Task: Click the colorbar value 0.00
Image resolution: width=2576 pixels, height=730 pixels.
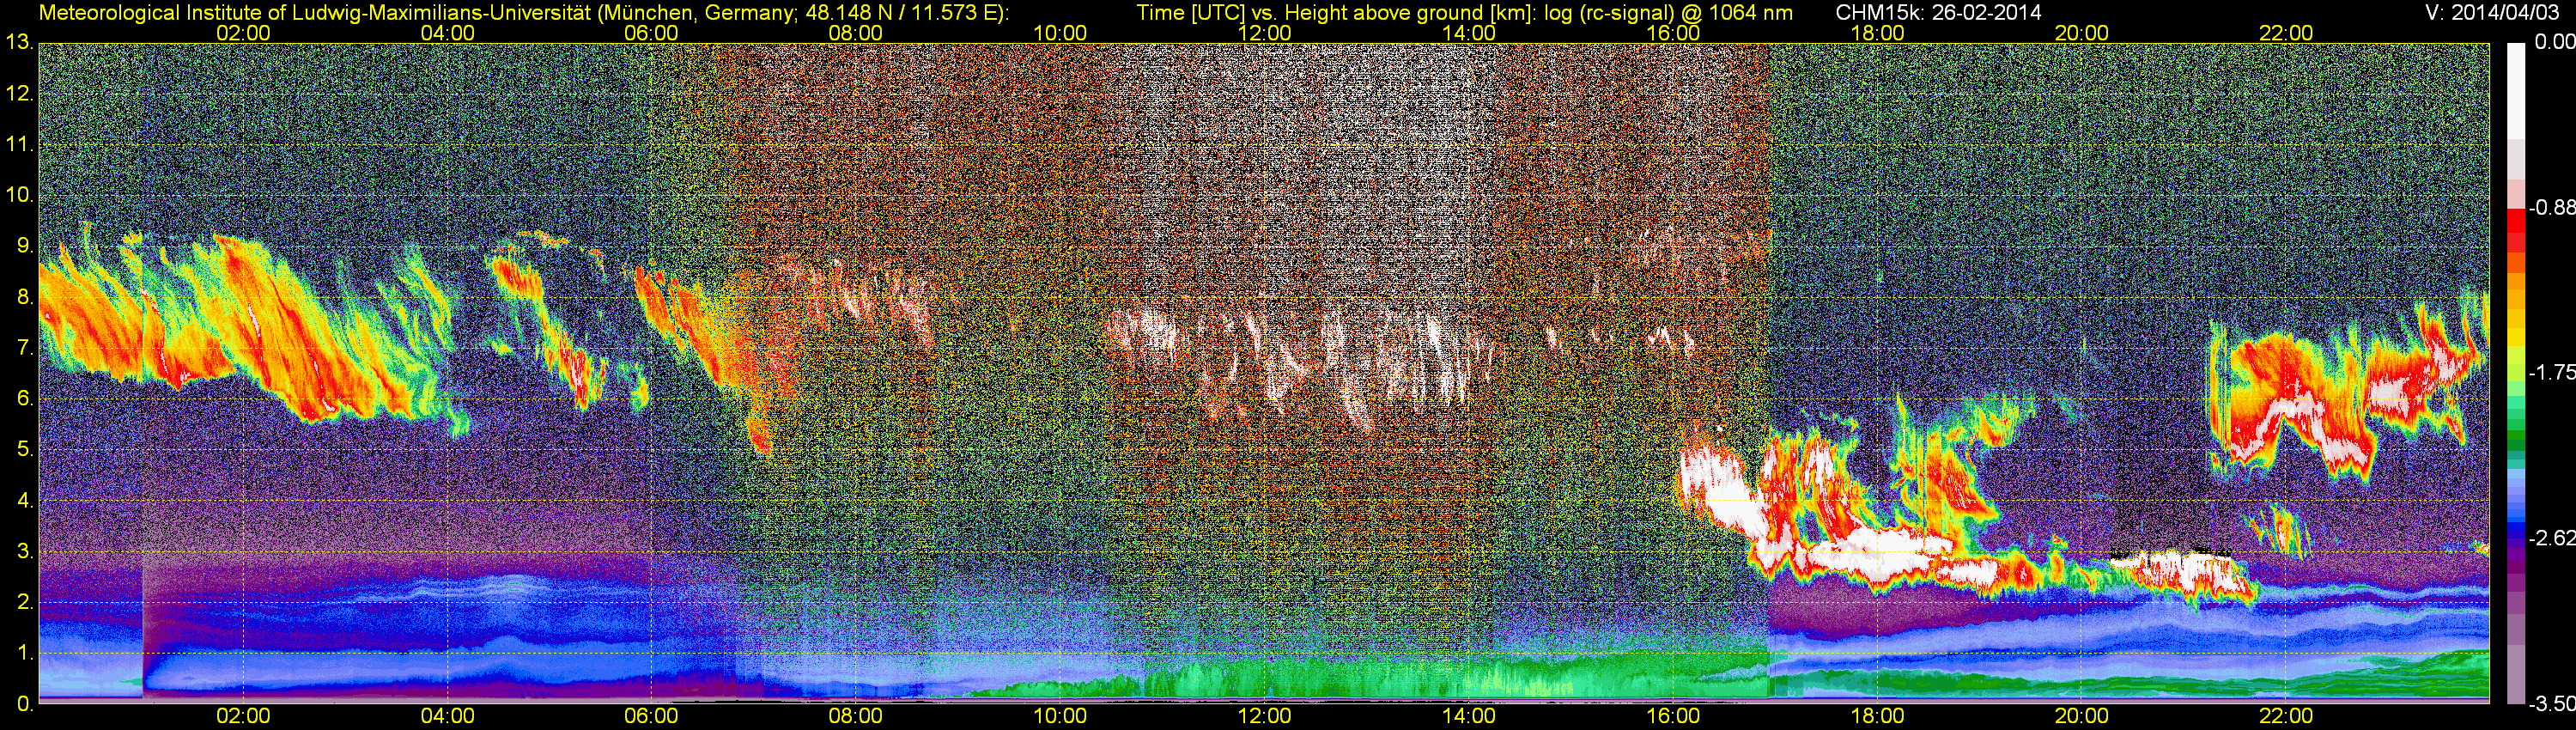Action: [2556, 43]
